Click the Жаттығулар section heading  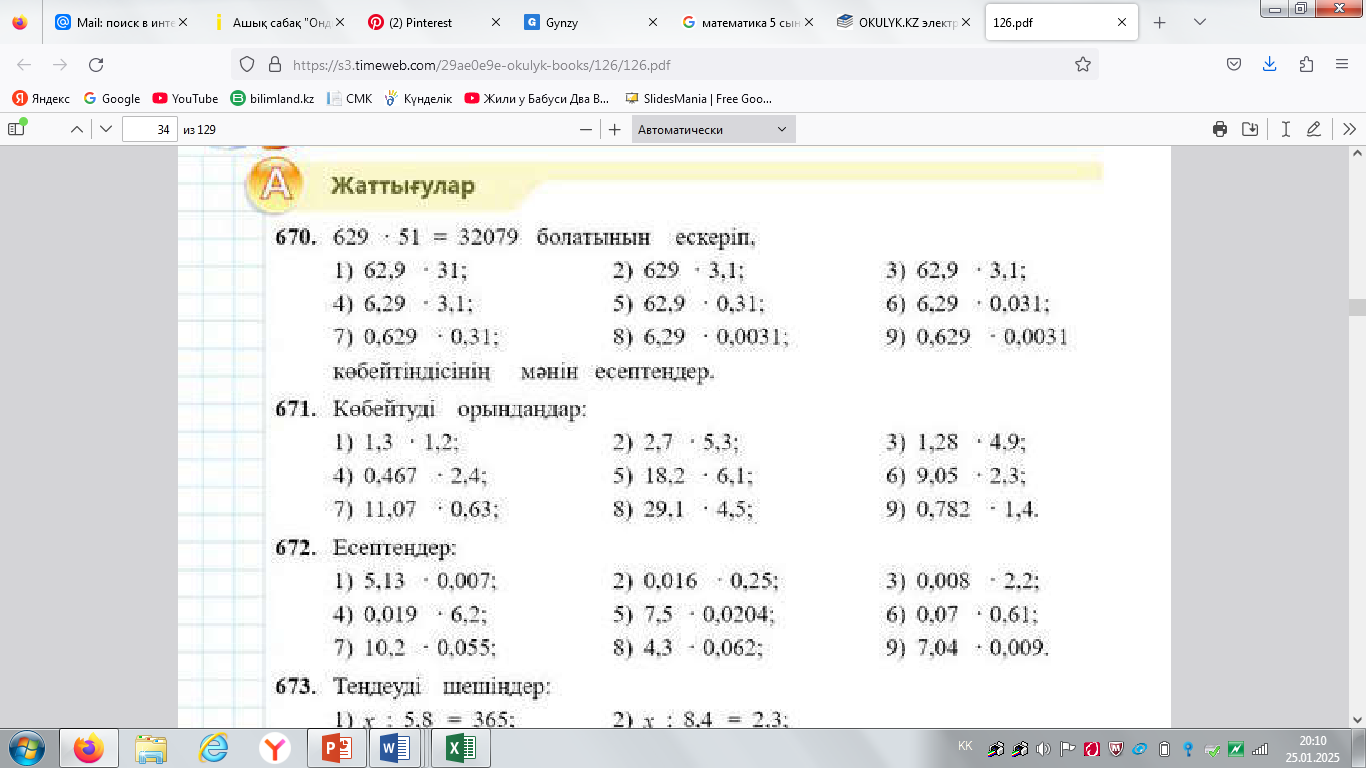pyautogui.click(x=403, y=186)
